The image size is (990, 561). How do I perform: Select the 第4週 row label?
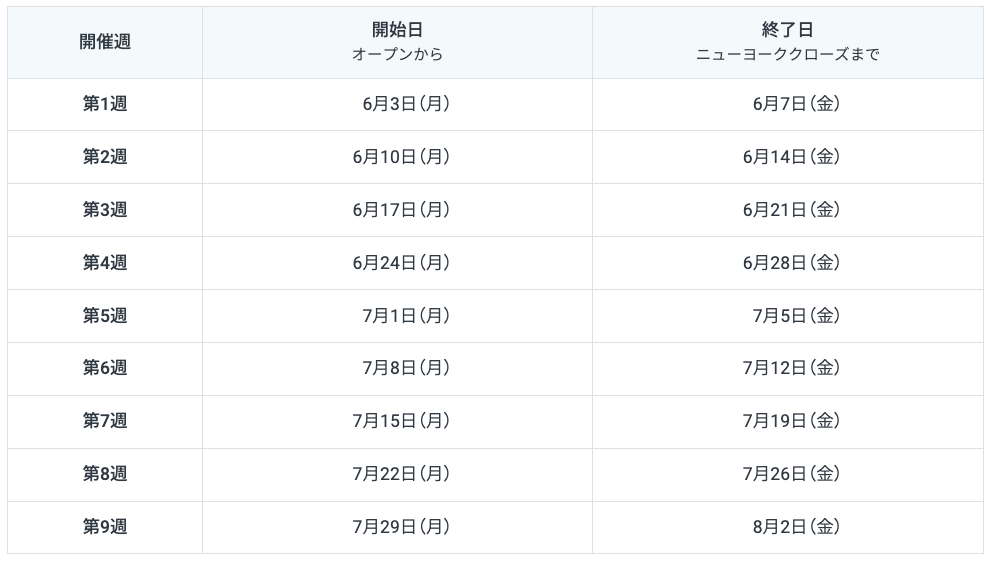tap(105, 263)
